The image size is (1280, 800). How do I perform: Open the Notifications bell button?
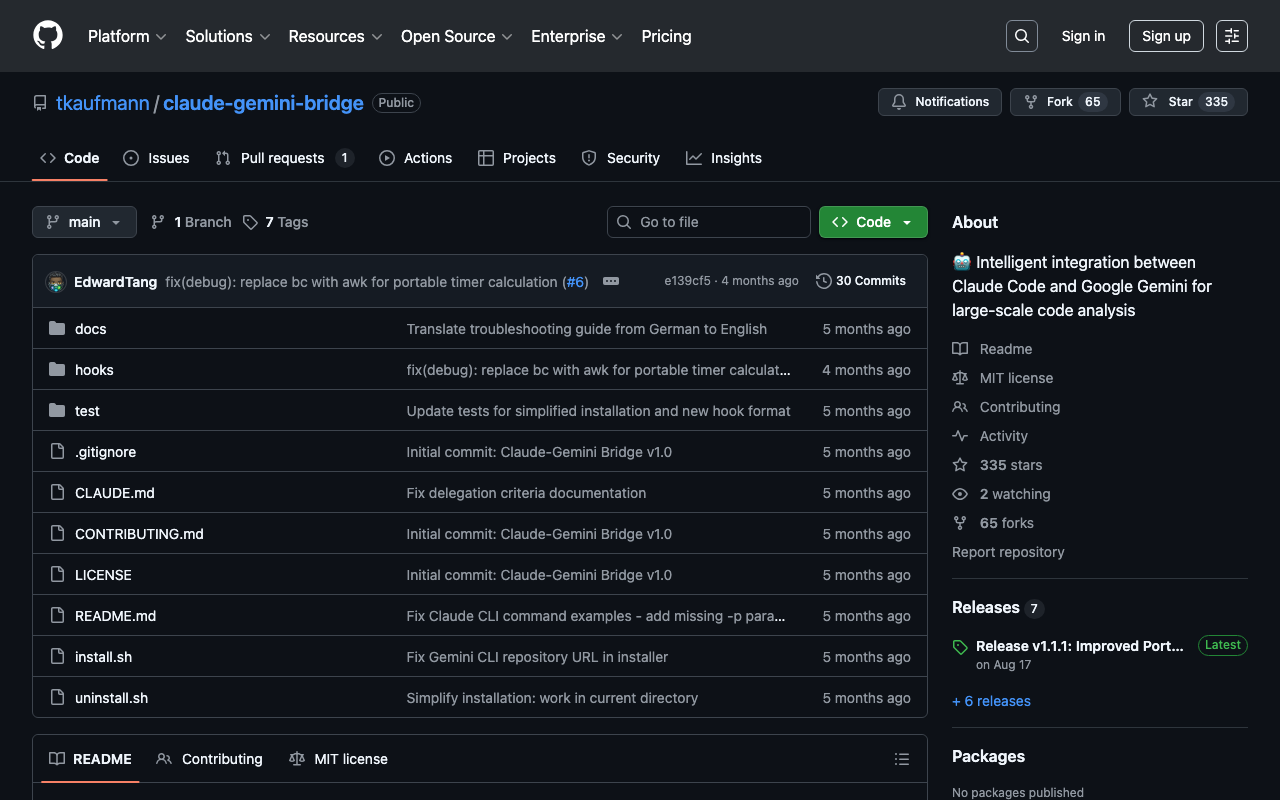coord(939,102)
